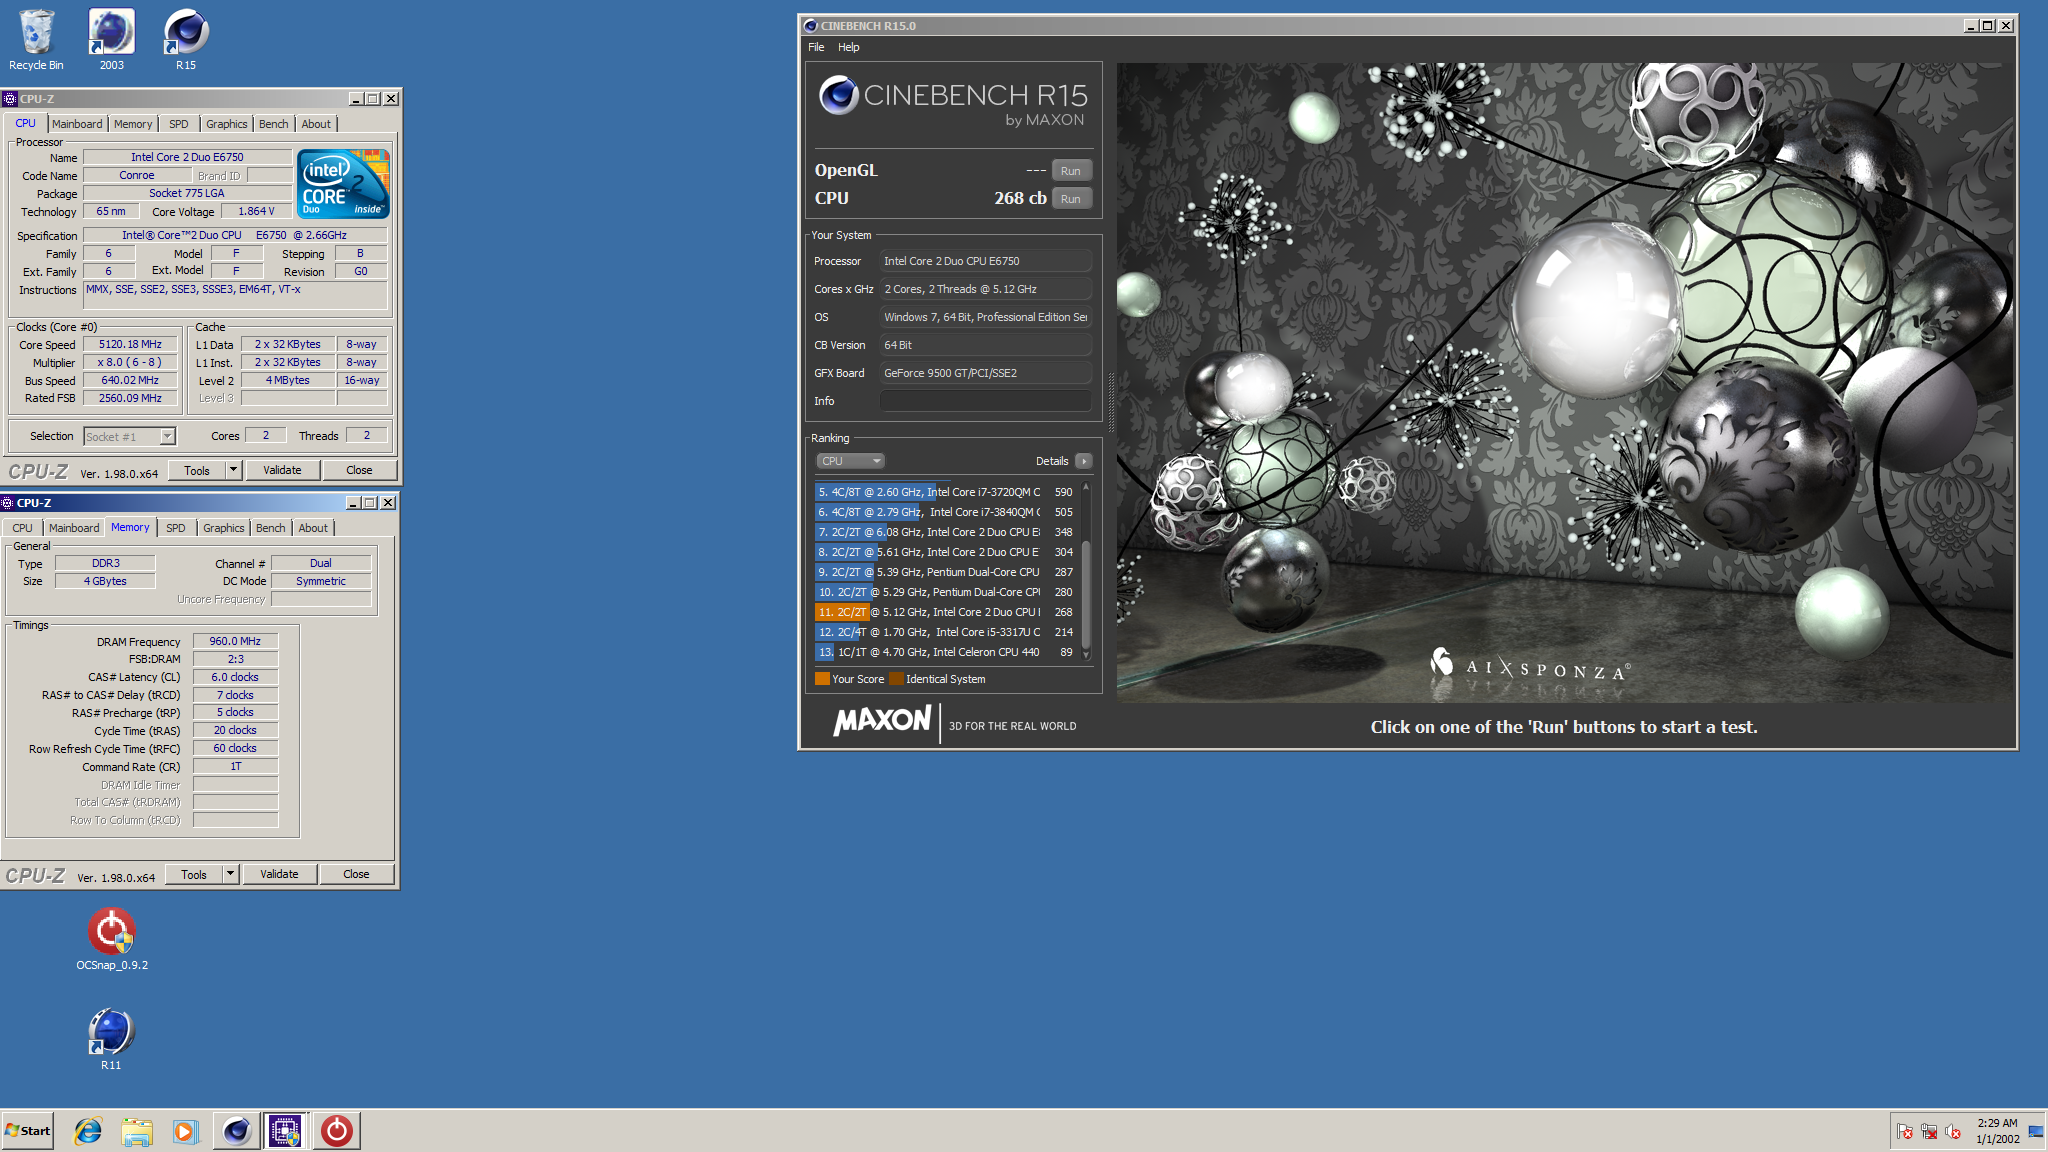Click Close button in upper CPU-Z

pos(359,470)
